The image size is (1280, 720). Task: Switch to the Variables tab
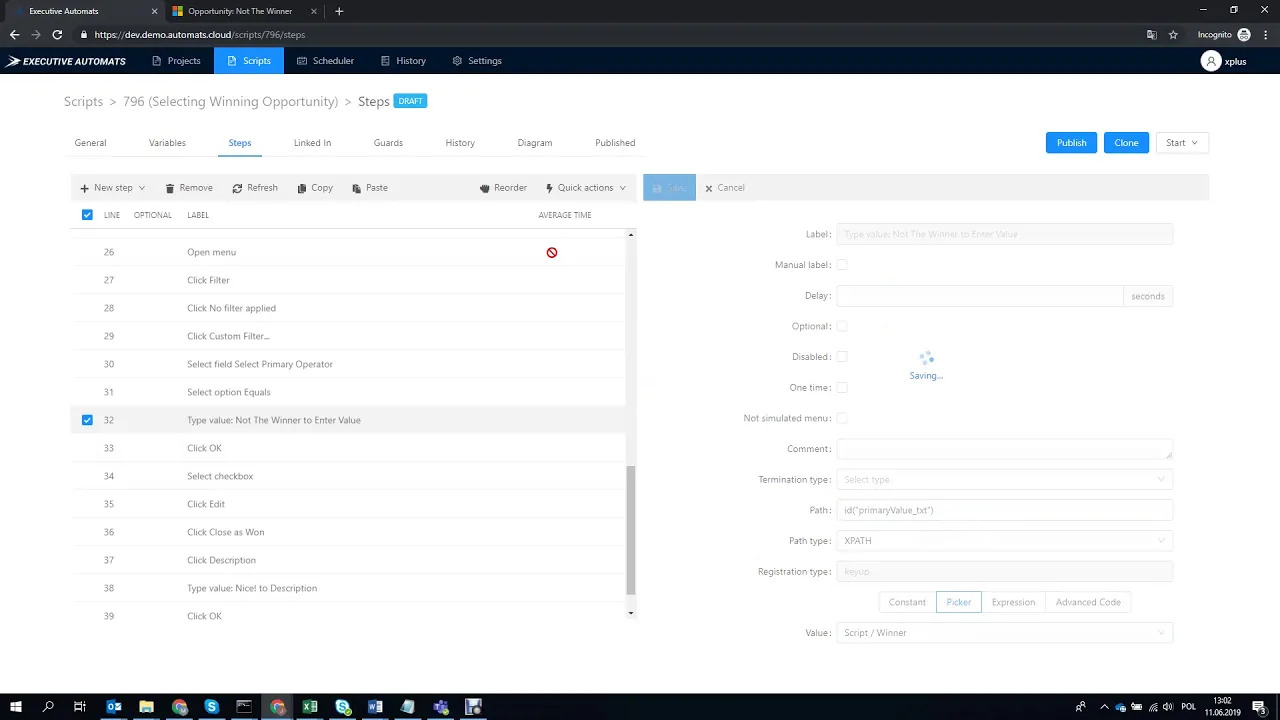pyautogui.click(x=166, y=142)
